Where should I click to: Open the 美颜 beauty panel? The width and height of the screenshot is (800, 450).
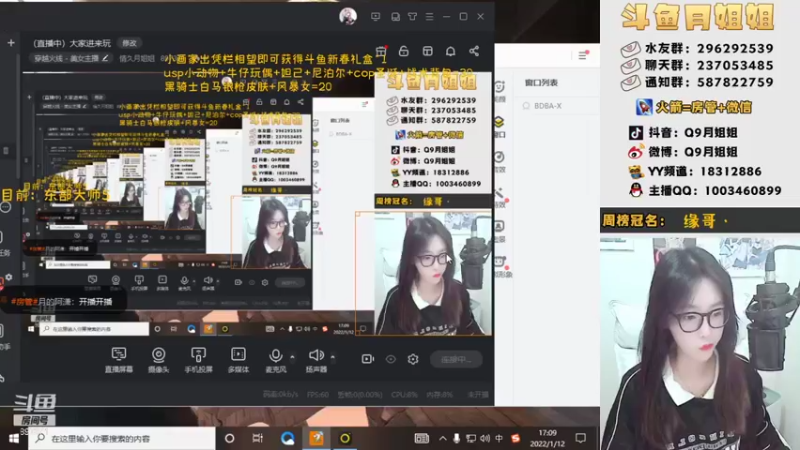pos(500,91)
